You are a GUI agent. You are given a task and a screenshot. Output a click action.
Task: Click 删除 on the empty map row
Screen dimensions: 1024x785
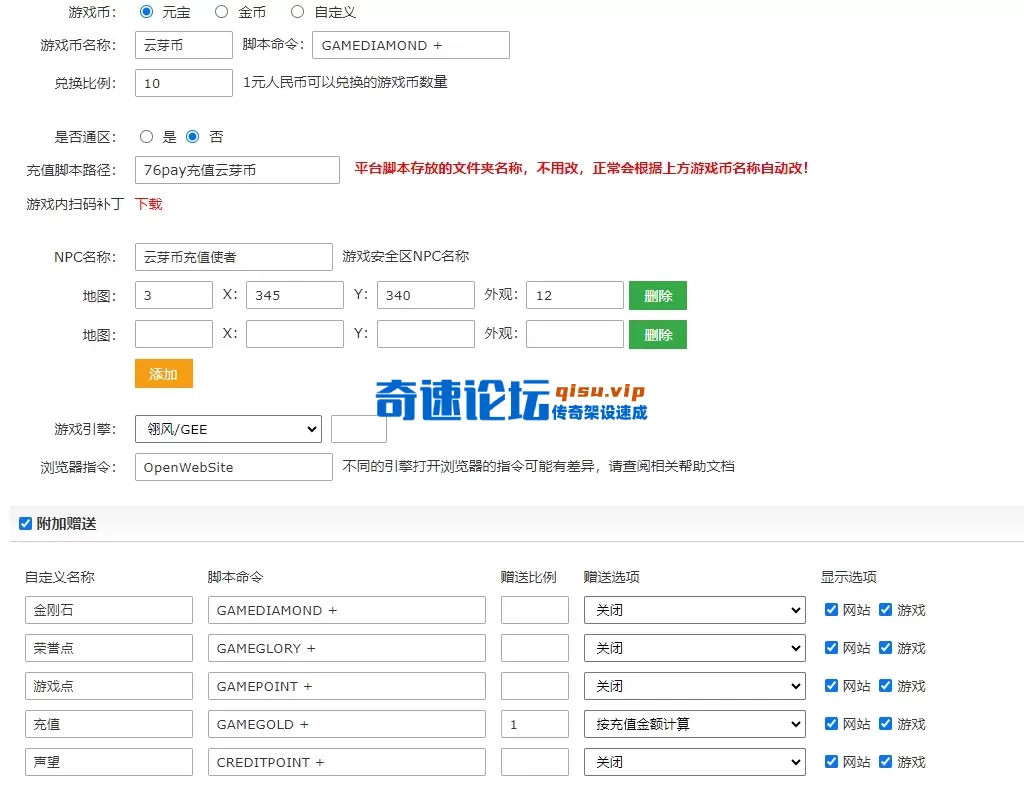point(657,334)
